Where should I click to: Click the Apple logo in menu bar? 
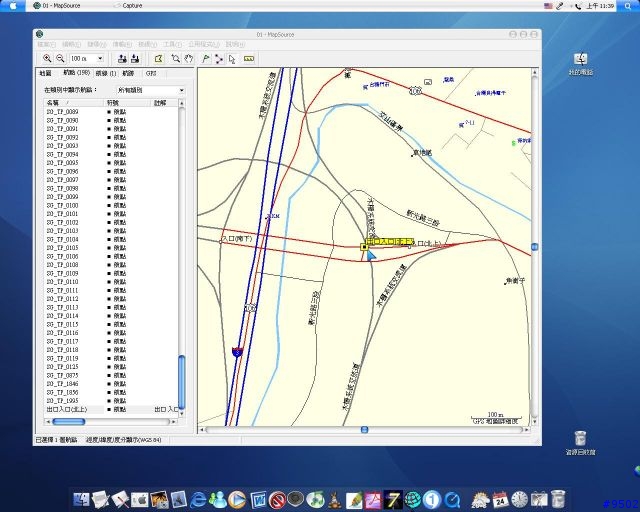click(x=13, y=6)
